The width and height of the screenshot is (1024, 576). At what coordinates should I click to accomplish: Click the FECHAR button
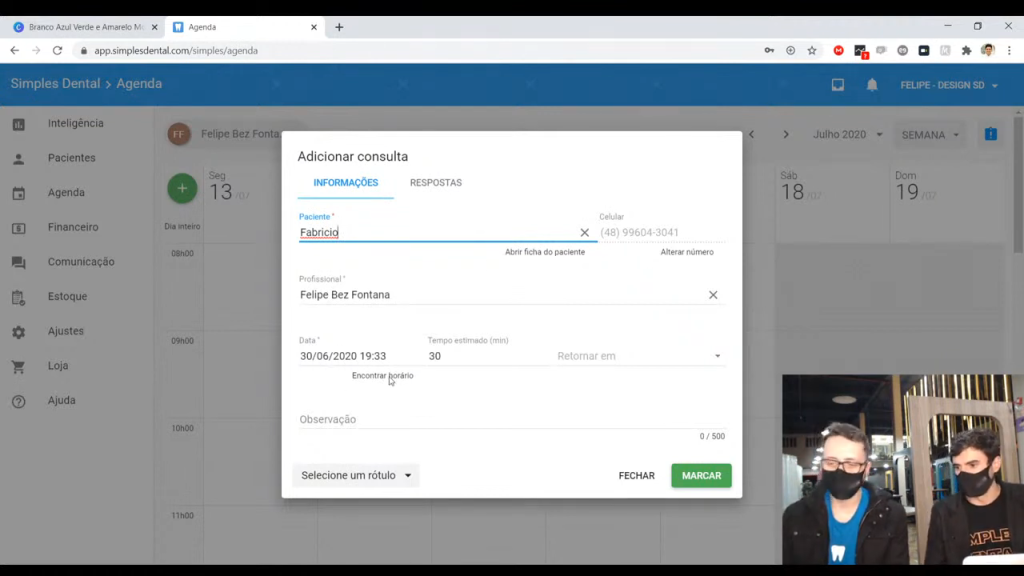point(636,476)
